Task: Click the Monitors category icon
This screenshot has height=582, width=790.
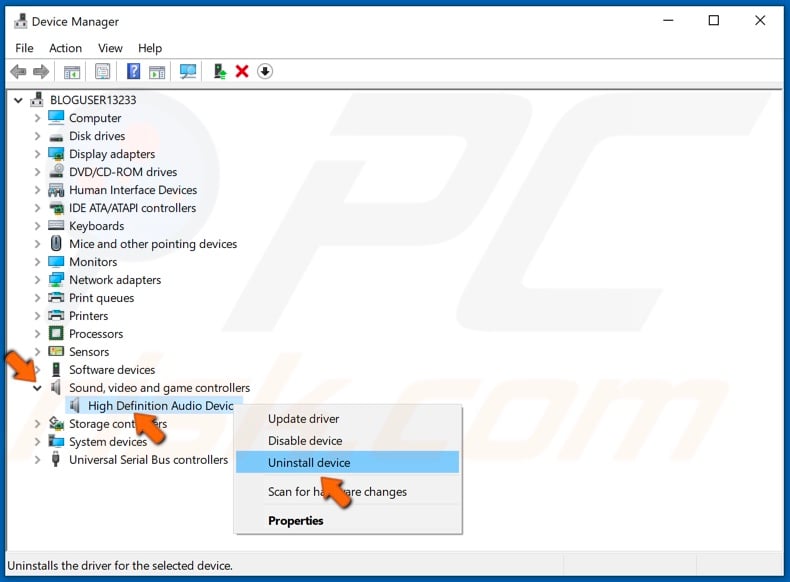Action: [x=56, y=262]
